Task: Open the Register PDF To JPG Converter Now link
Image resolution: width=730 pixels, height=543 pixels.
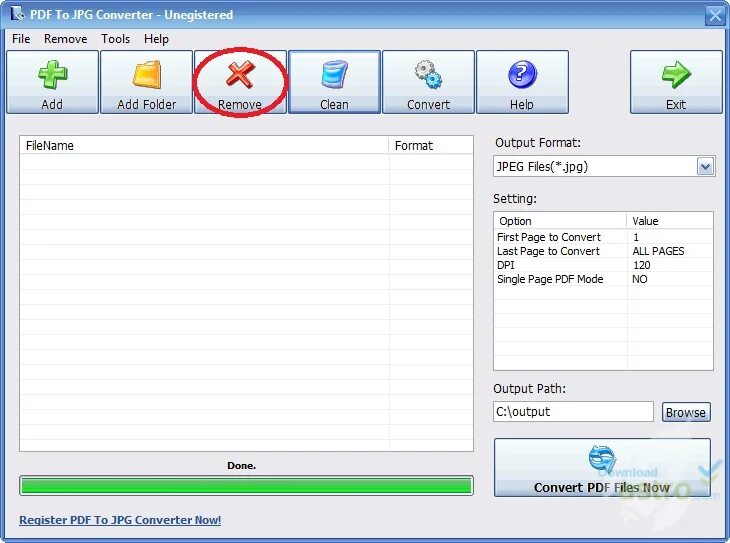Action: point(120,520)
